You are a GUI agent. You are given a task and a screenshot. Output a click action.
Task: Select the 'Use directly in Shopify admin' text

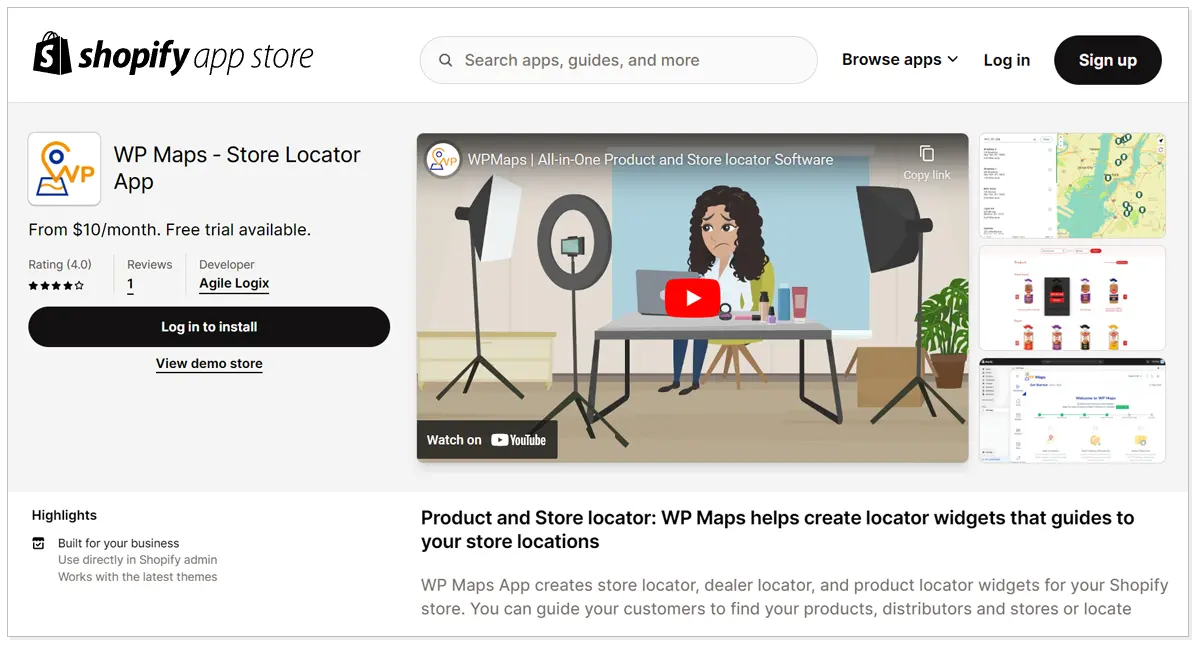pos(137,560)
